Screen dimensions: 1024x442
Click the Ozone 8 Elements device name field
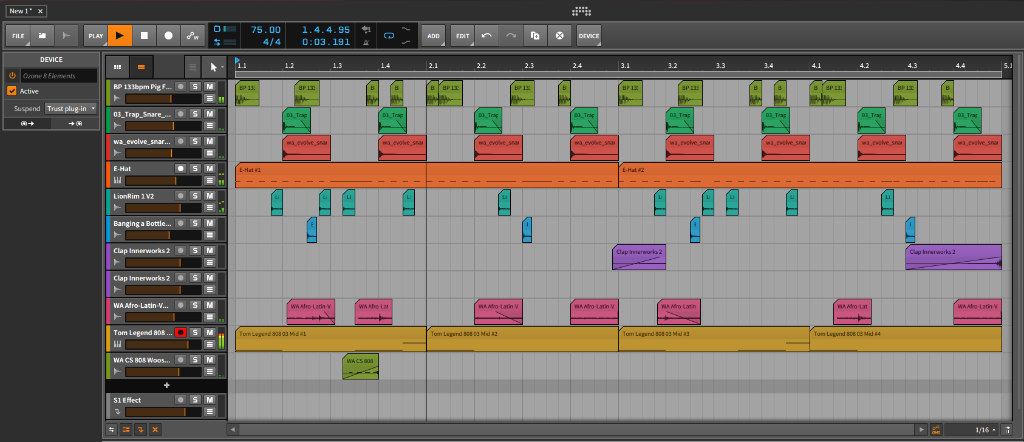(x=59, y=76)
